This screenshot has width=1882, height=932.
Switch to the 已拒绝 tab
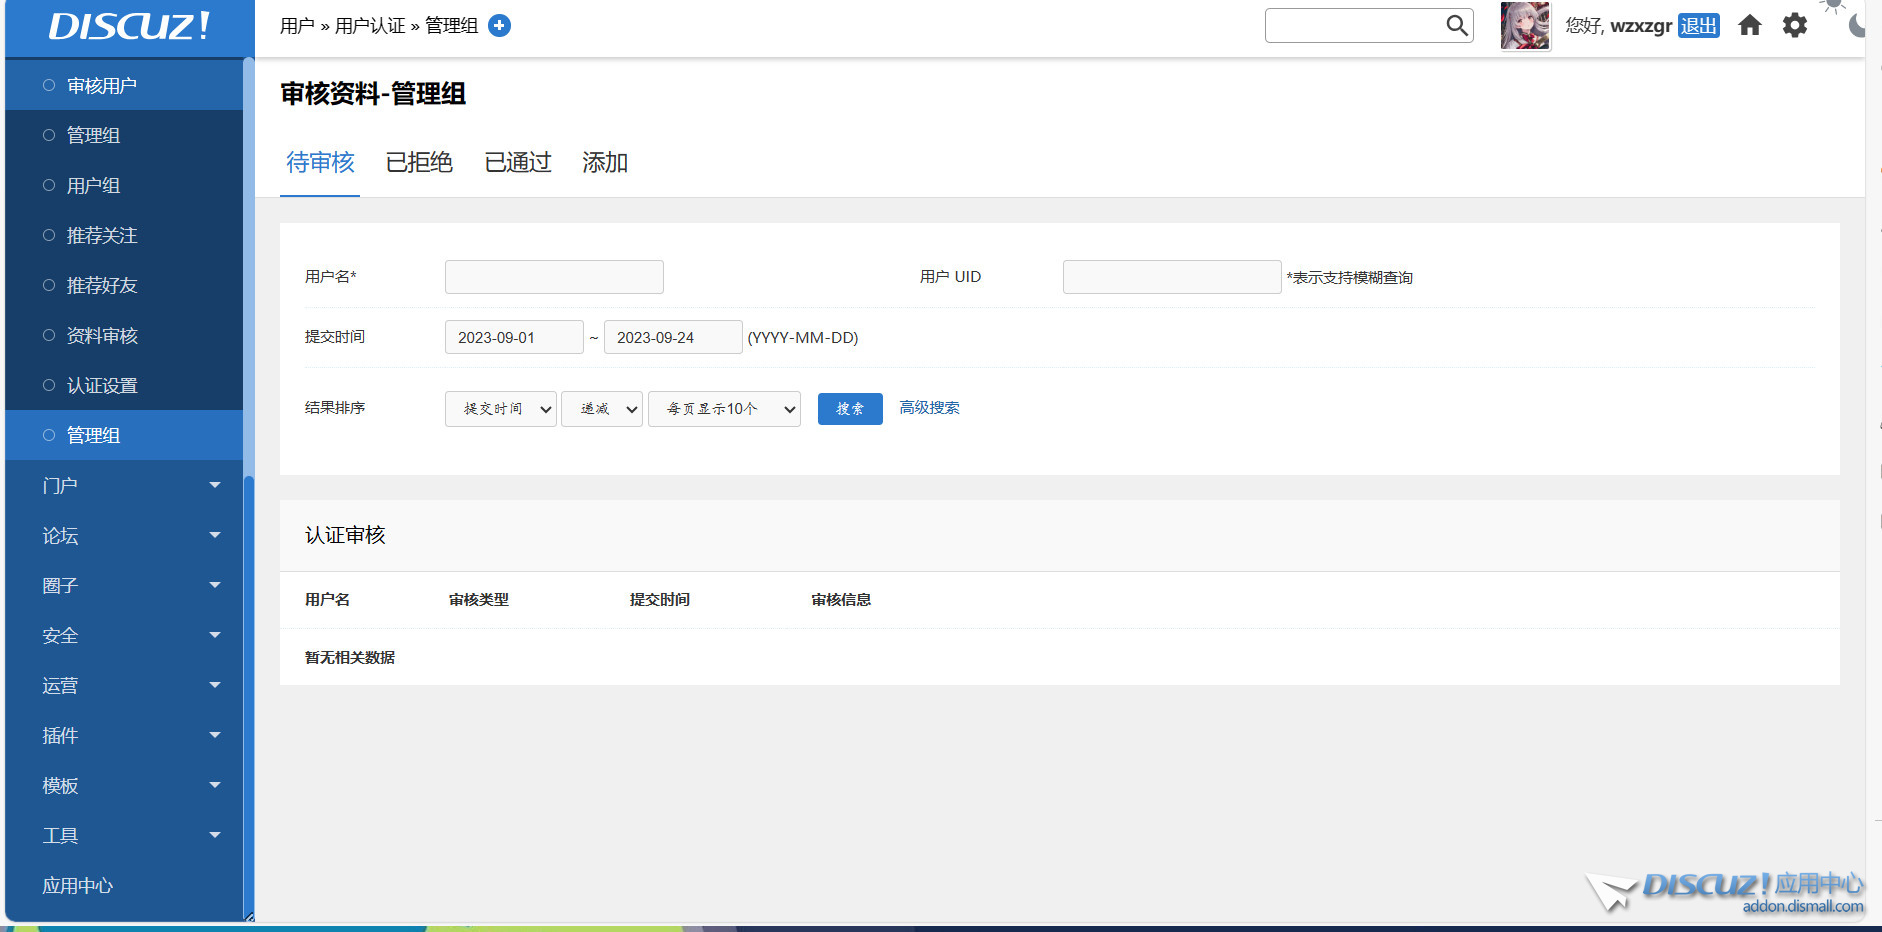419,163
